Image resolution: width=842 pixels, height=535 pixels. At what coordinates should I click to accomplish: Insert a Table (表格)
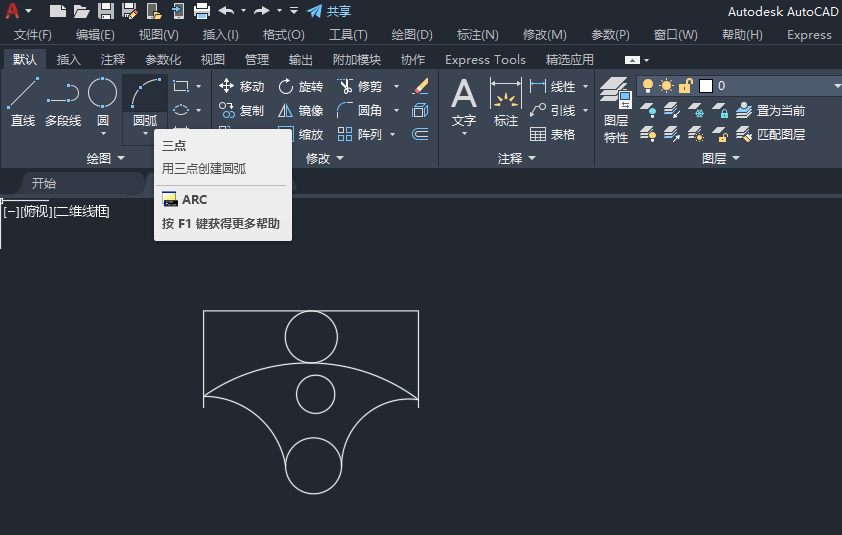click(x=552, y=134)
